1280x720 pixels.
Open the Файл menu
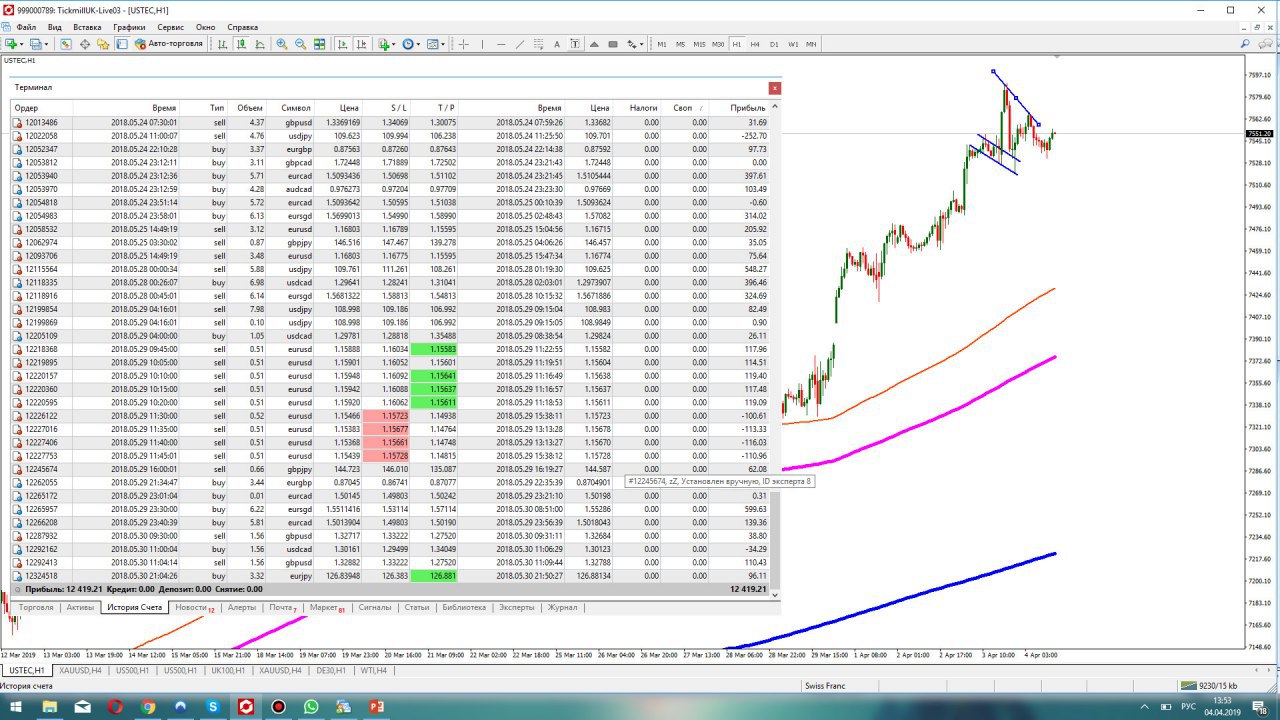[x=26, y=27]
